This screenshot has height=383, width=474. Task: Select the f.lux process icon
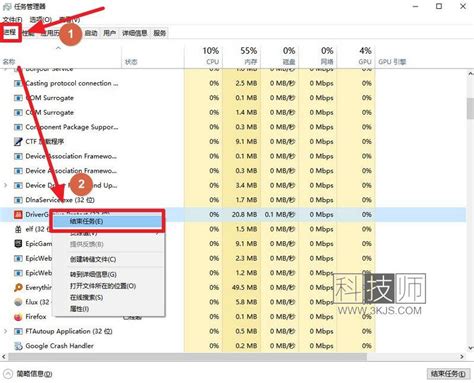[x=18, y=302]
